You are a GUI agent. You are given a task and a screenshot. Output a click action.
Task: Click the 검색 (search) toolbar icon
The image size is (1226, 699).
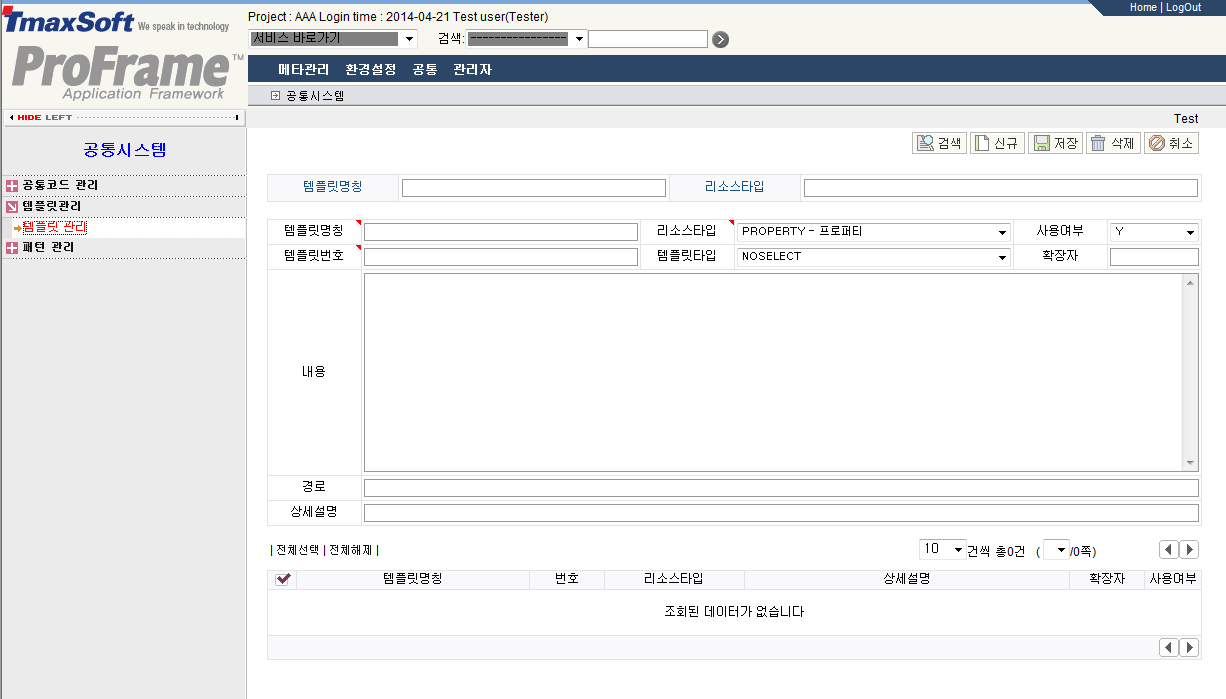938,142
